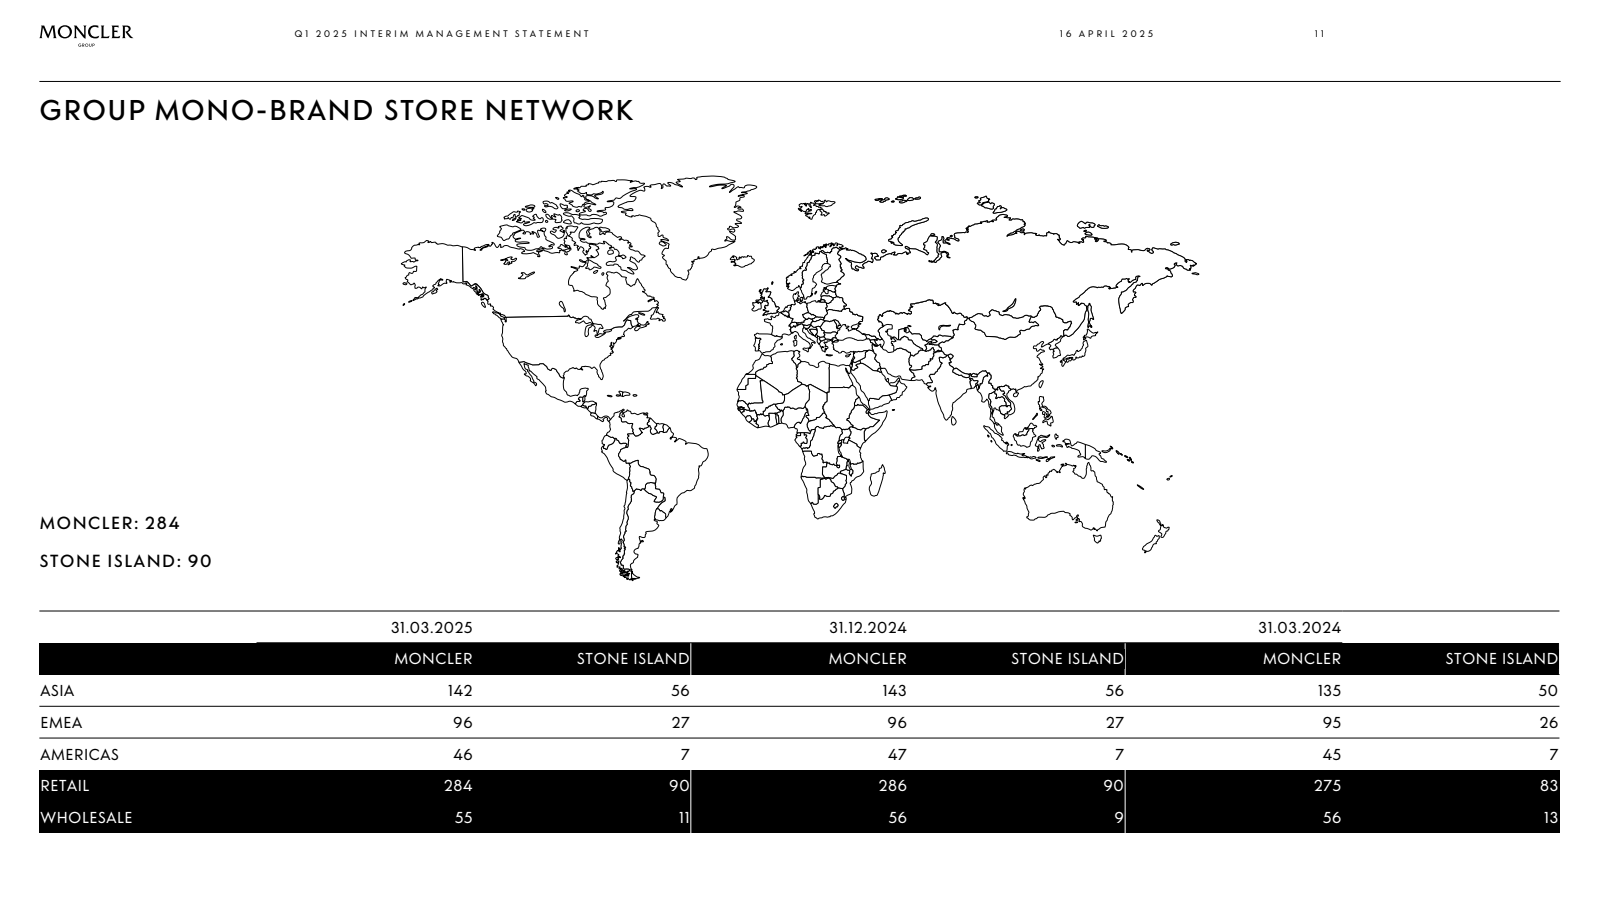Click the Retail total 284 in the table
The image size is (1600, 900).
[458, 786]
